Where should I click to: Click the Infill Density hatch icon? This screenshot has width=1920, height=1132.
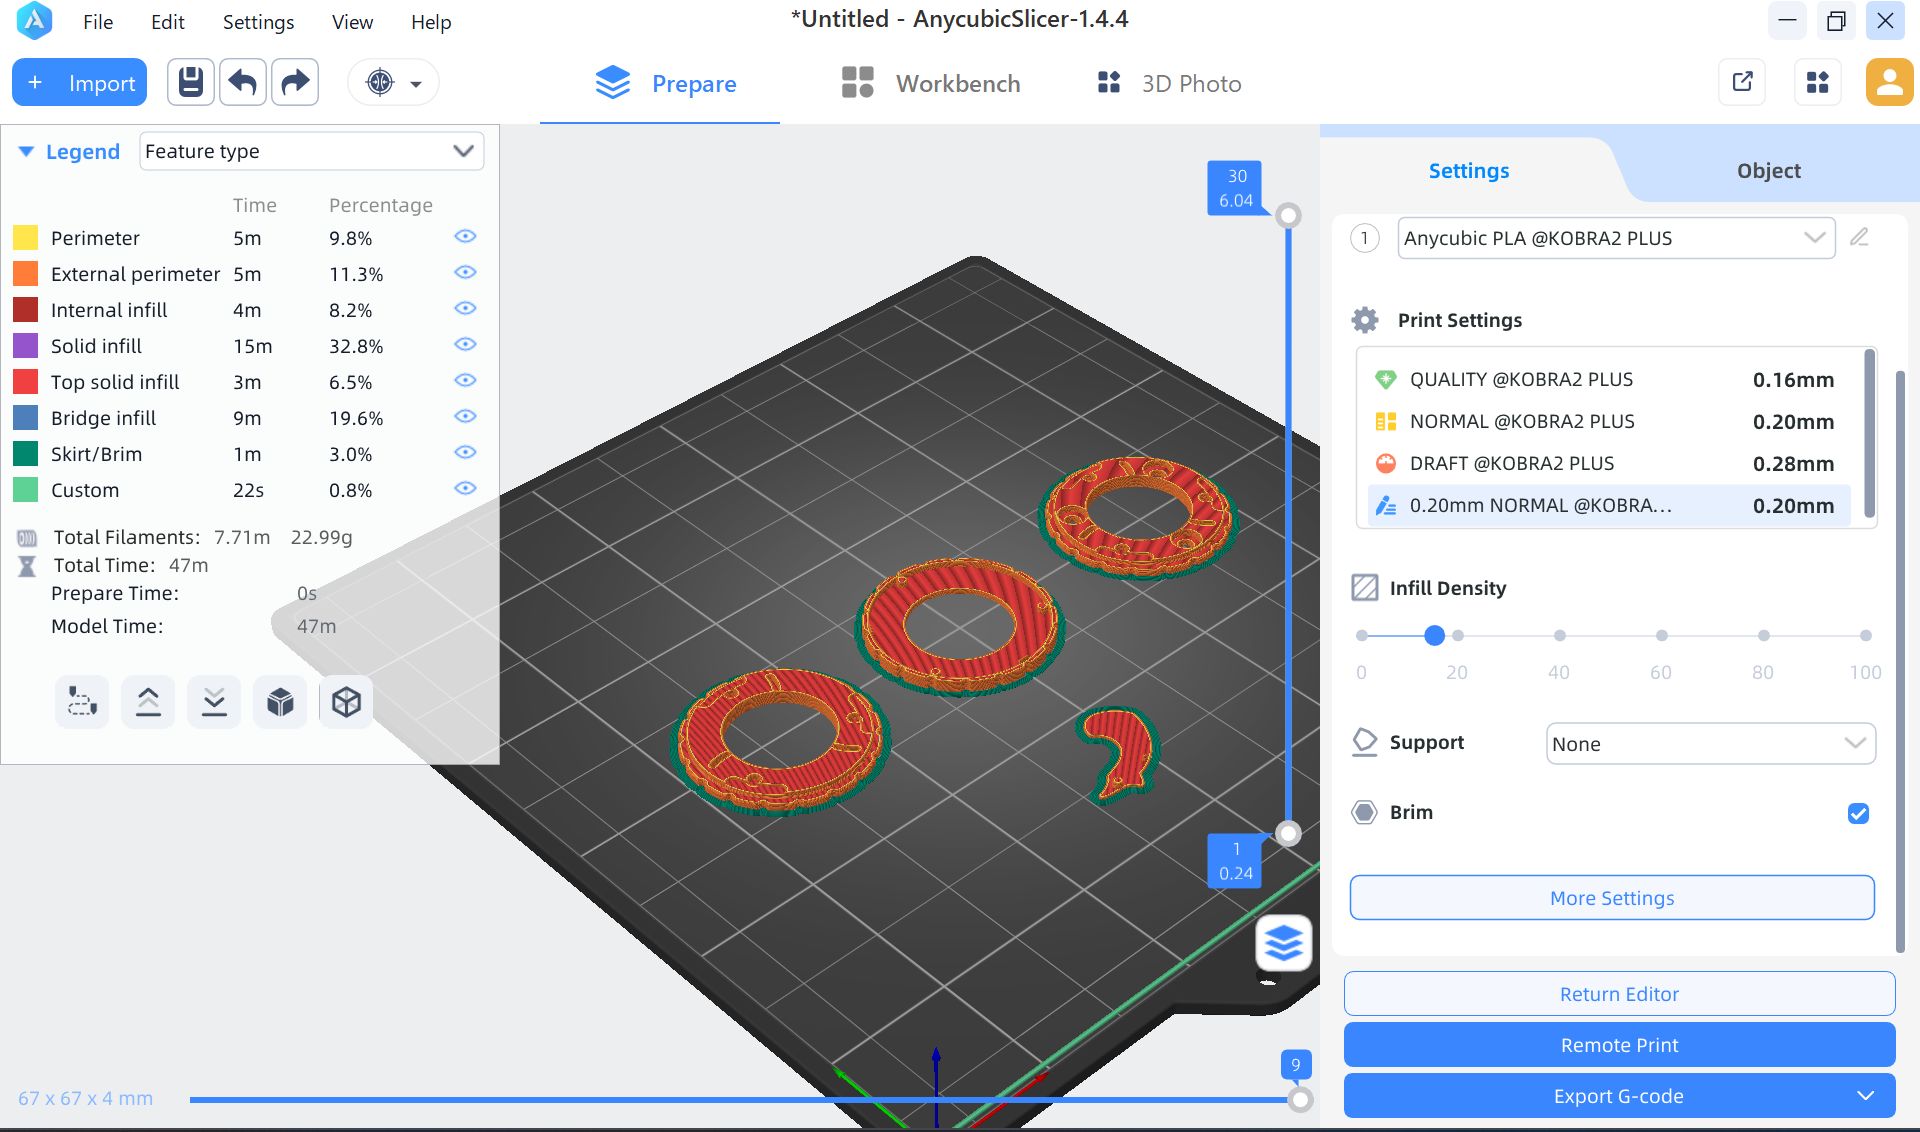1365,588
